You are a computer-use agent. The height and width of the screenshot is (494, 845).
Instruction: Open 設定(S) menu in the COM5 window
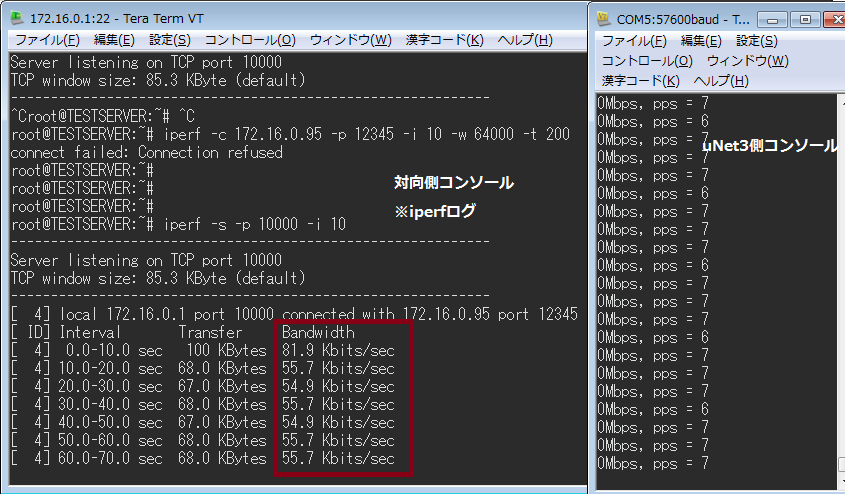click(756, 41)
